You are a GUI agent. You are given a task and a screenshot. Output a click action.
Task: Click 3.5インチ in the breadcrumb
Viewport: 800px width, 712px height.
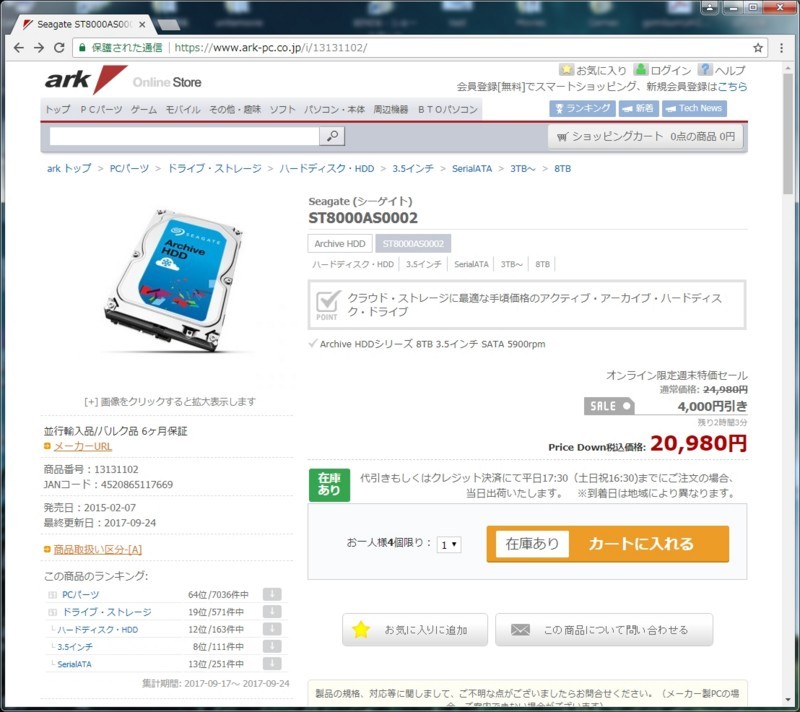point(413,168)
